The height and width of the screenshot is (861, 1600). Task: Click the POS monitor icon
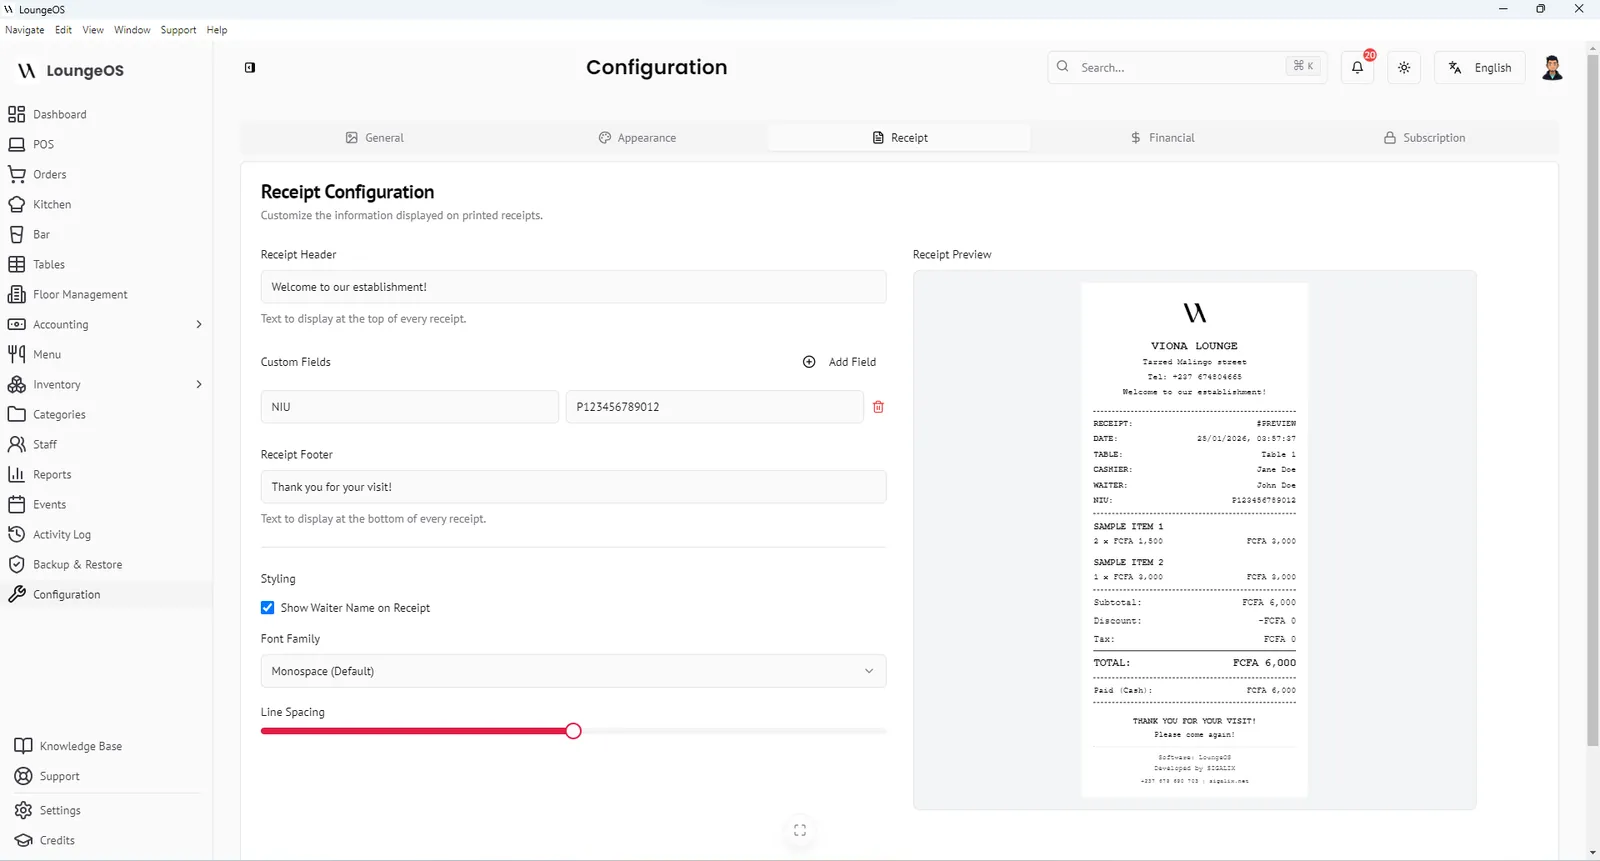coord(16,144)
